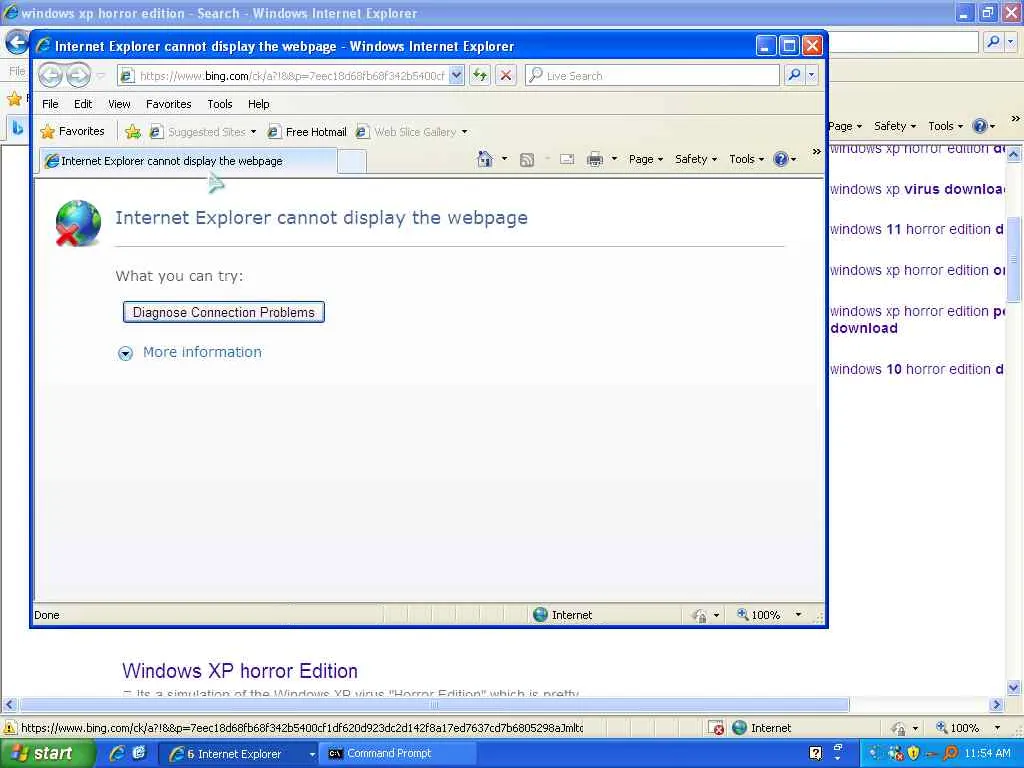Stop loading with the red X icon
Image resolution: width=1024 pixels, height=768 pixels.
[x=505, y=75]
